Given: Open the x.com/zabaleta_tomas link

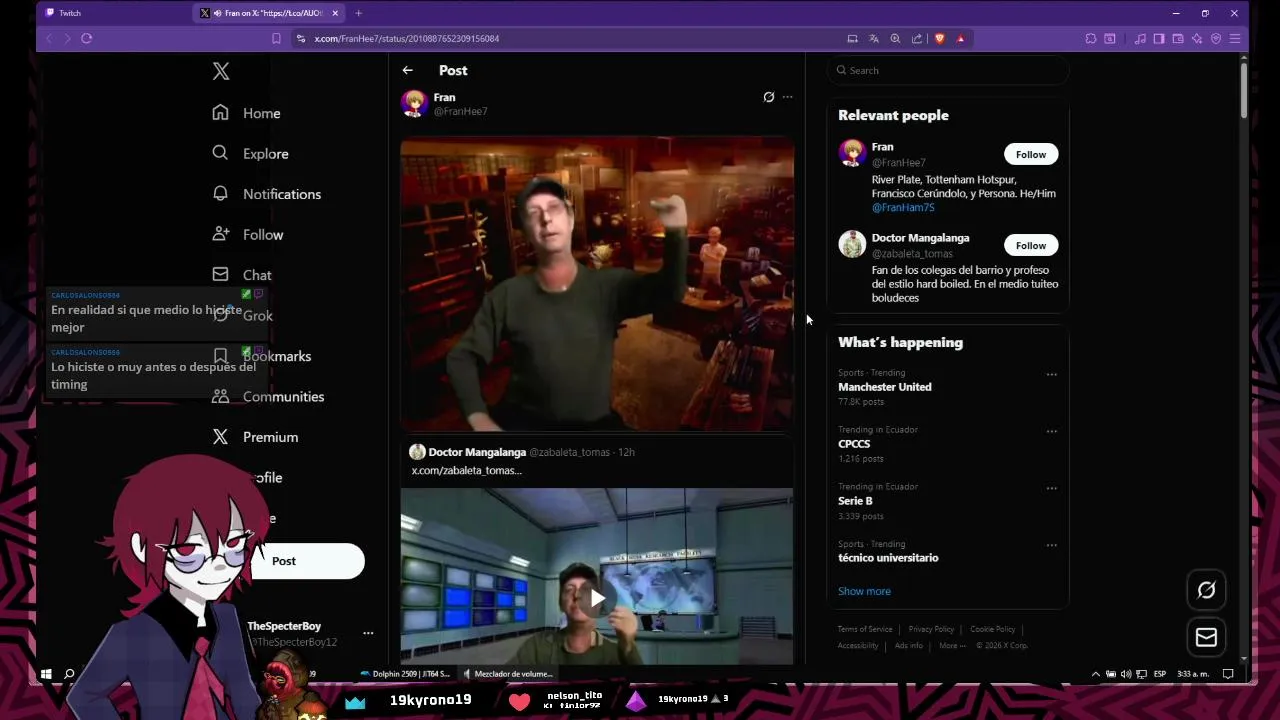Looking at the screenshot, I should [466, 470].
